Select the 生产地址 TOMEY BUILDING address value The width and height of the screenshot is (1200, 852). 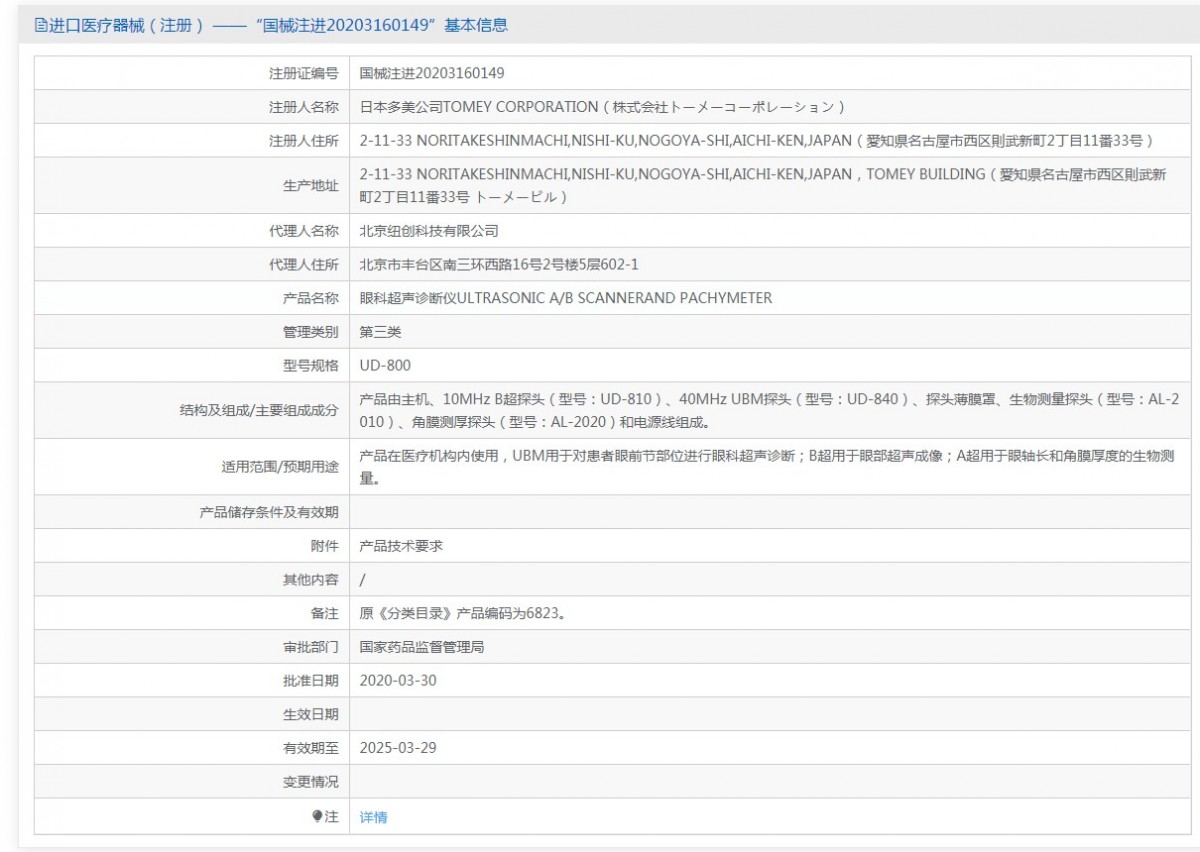[763, 185]
